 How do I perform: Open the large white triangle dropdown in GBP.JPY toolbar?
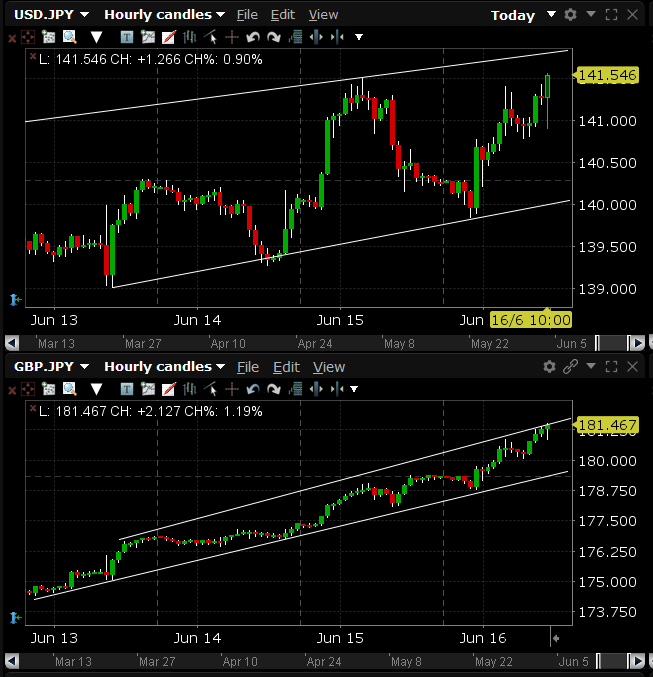tap(96, 389)
